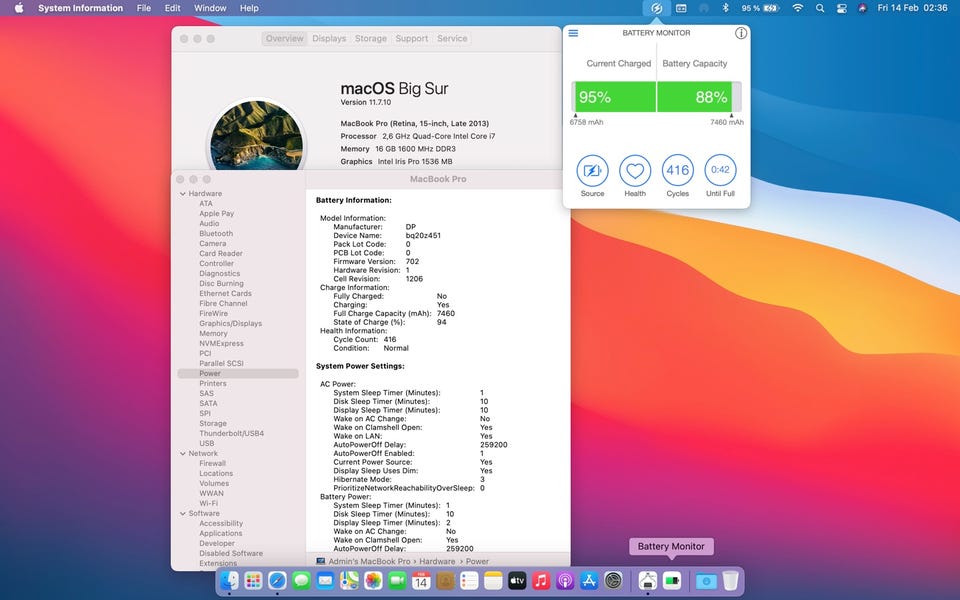Open the Battery Monitor info button
The image size is (960, 600).
(x=740, y=33)
